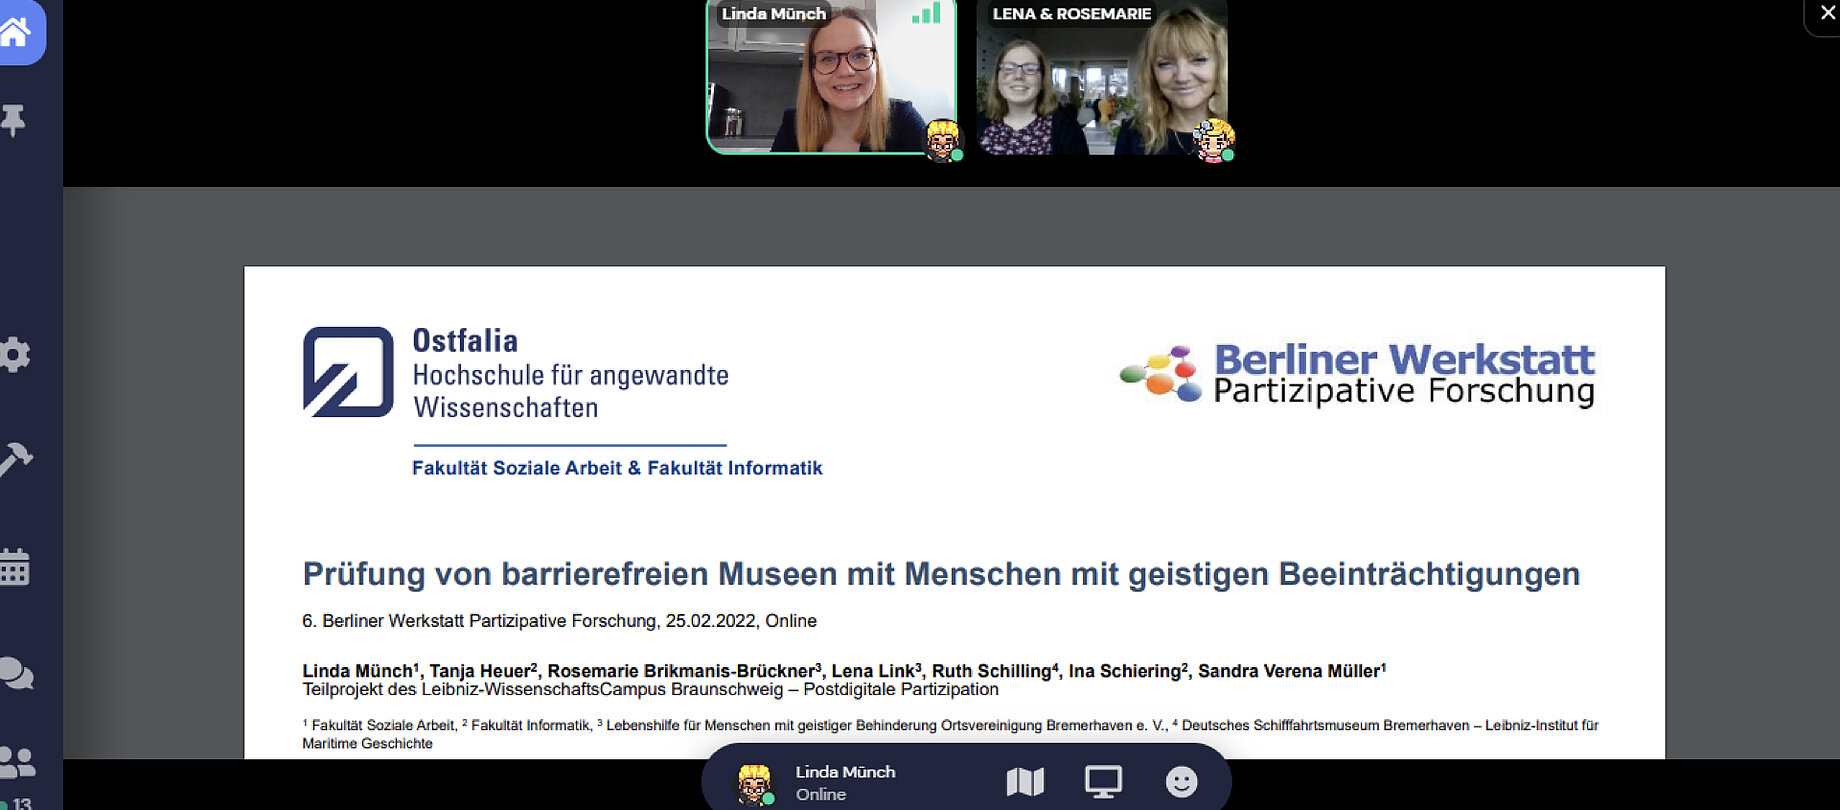Open the emoji reactions smiley
Image resolution: width=1840 pixels, height=810 pixels.
click(x=1181, y=782)
